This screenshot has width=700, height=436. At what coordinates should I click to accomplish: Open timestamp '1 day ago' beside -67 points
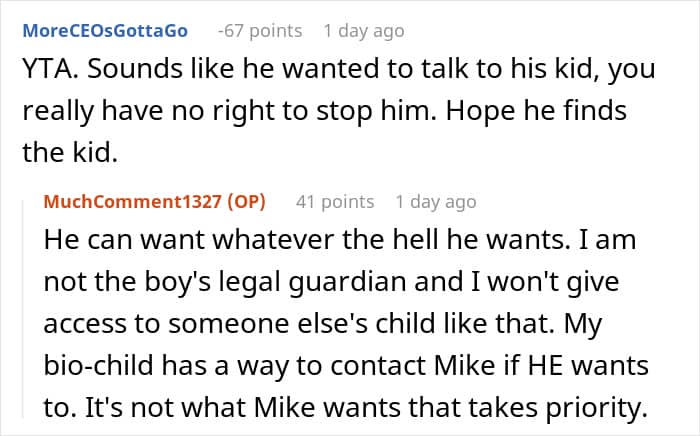point(364,31)
